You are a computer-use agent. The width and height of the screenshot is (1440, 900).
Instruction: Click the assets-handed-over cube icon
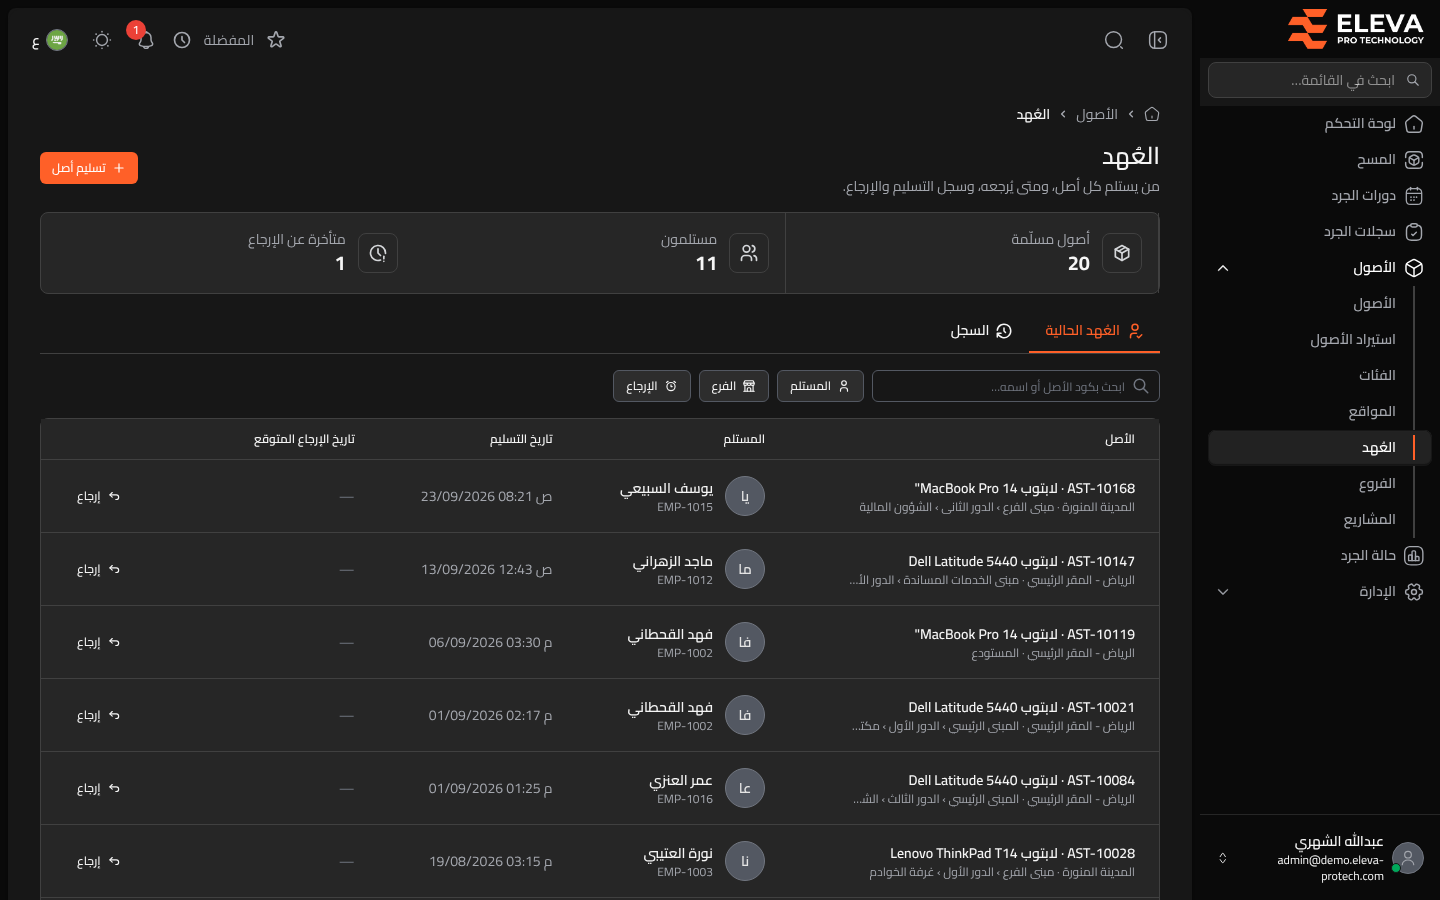coord(1122,253)
